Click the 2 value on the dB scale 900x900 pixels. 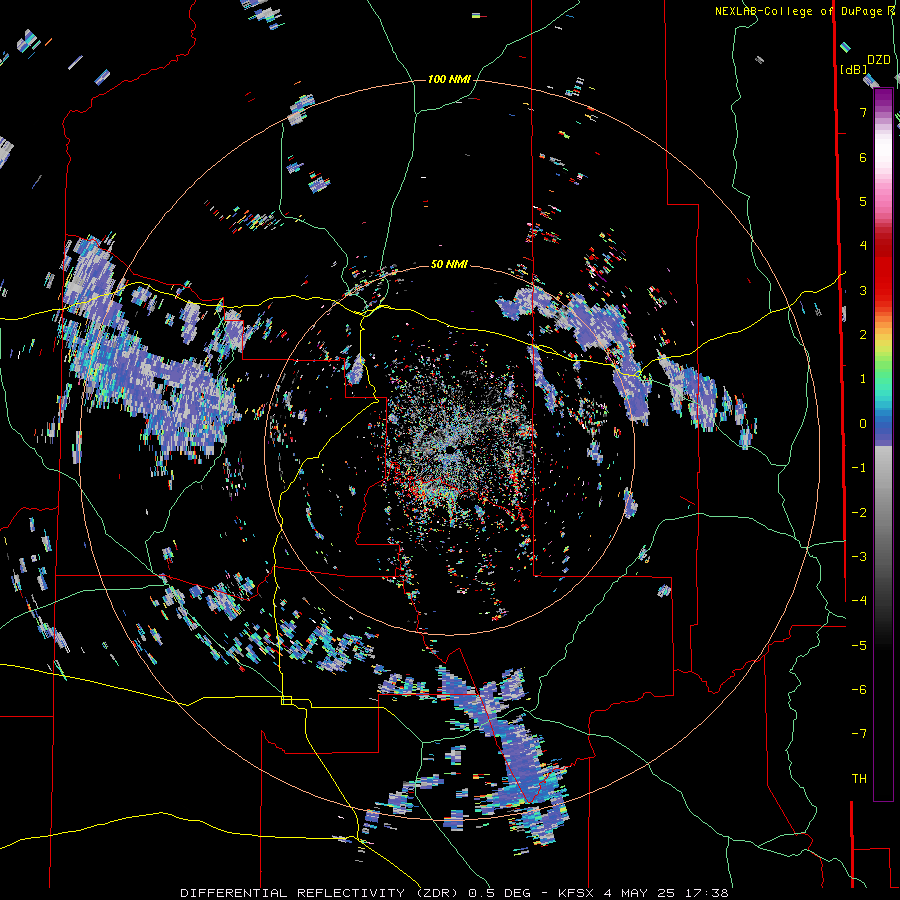coord(863,335)
